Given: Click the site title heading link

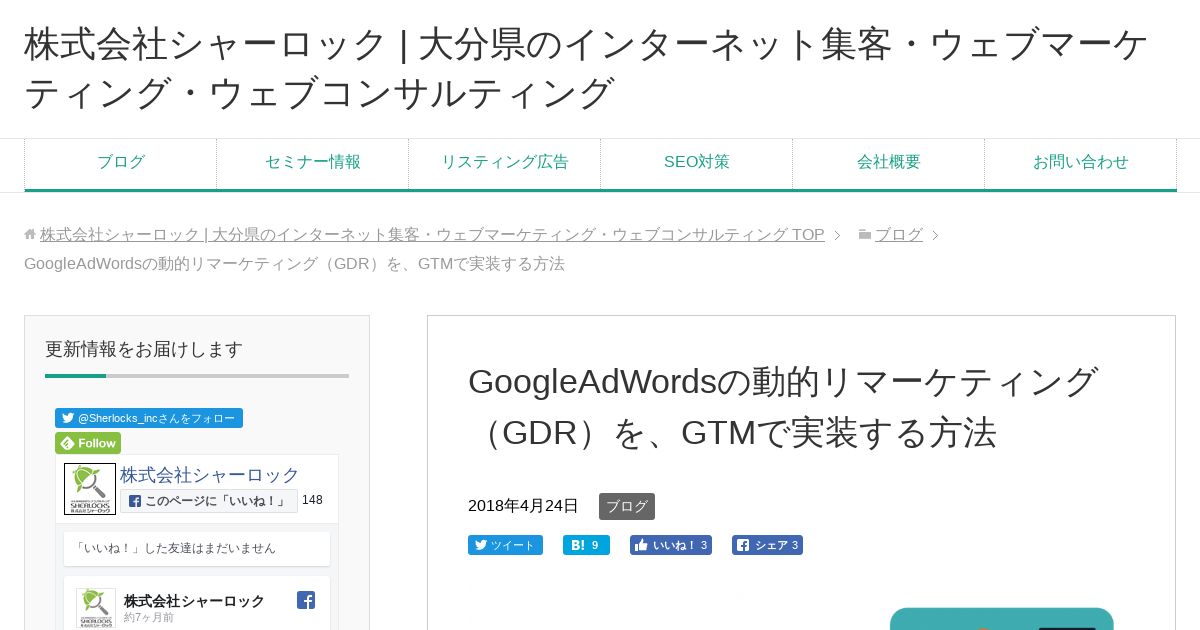Looking at the screenshot, I should (x=586, y=69).
